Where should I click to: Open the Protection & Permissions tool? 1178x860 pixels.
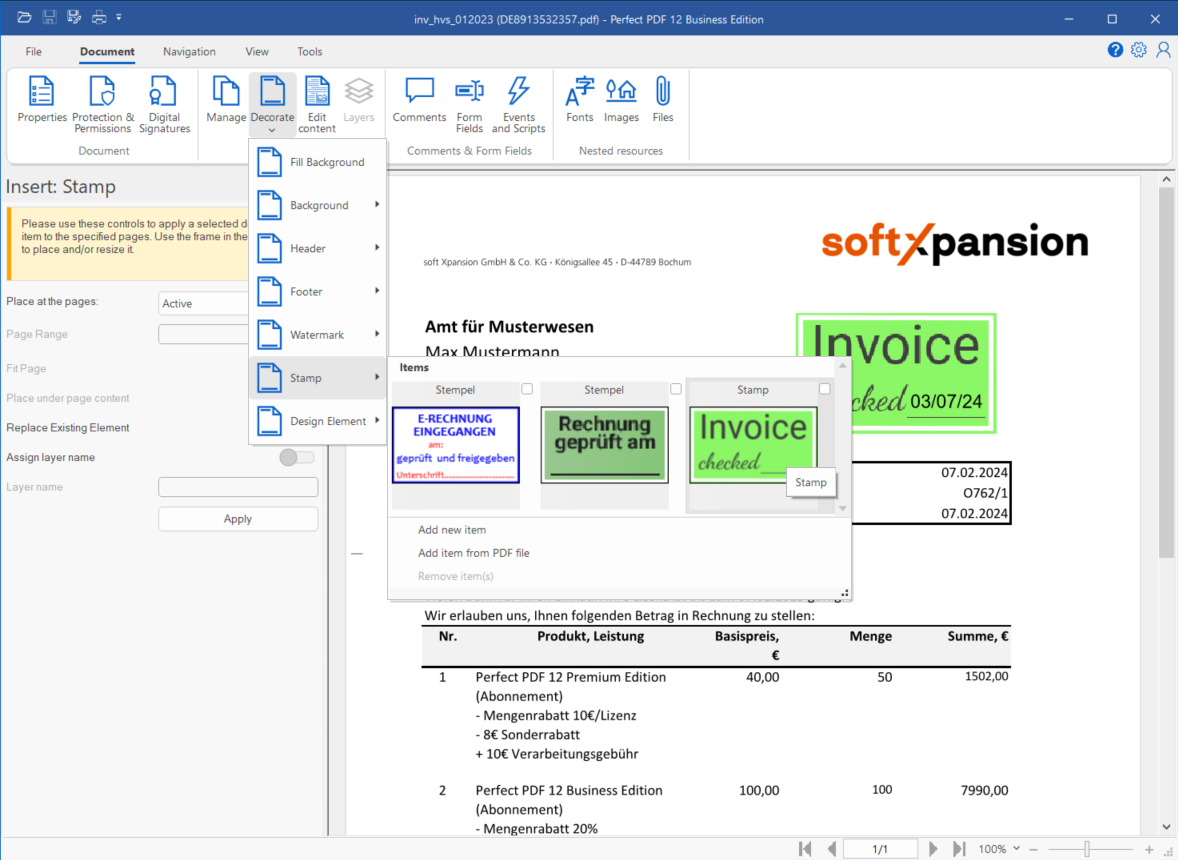coord(102,104)
